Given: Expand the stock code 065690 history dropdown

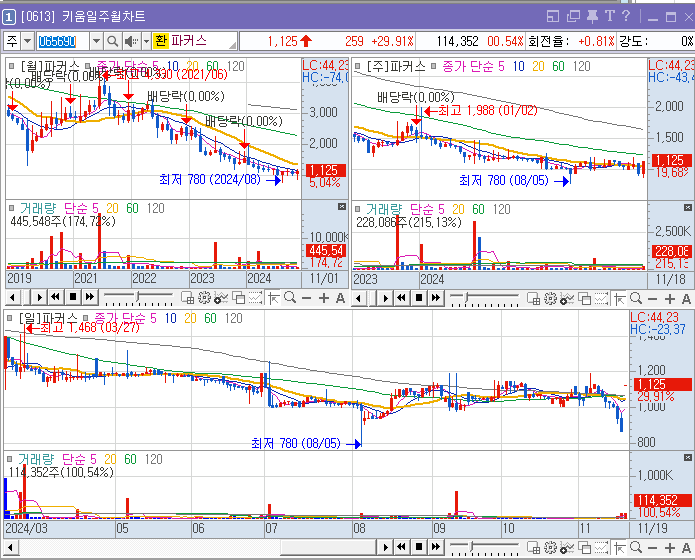Looking at the screenshot, I should [96, 42].
